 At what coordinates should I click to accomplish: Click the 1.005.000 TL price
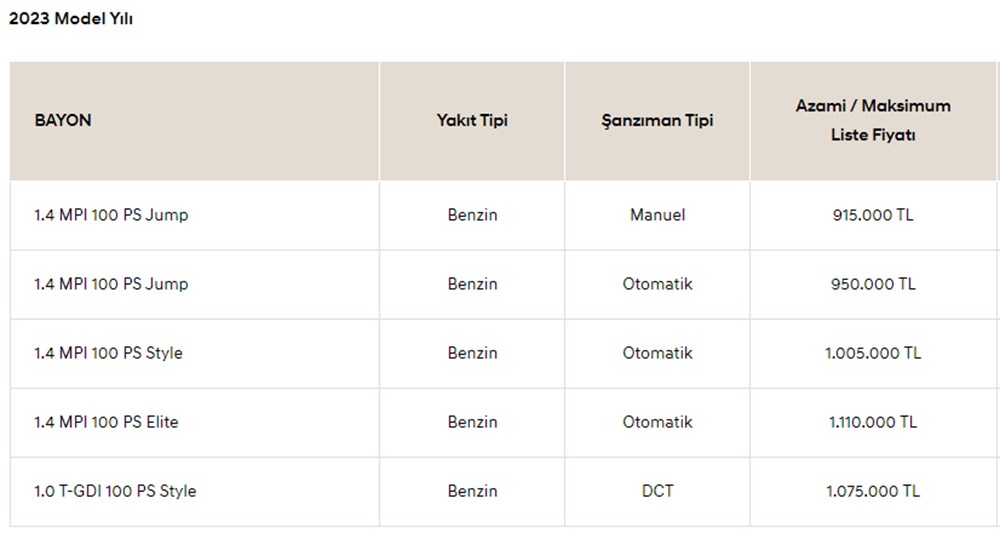pos(873,353)
